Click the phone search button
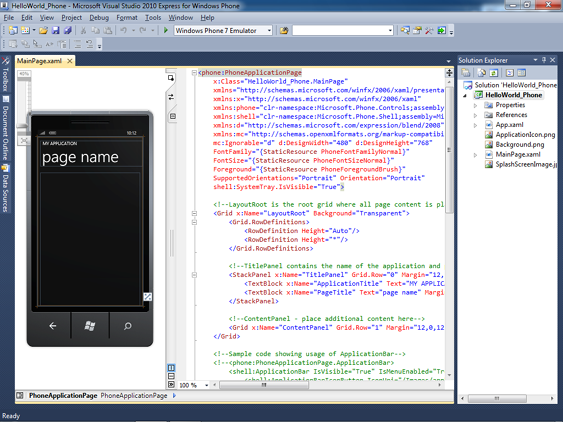Image resolution: width=563 pixels, height=422 pixels. (127, 326)
